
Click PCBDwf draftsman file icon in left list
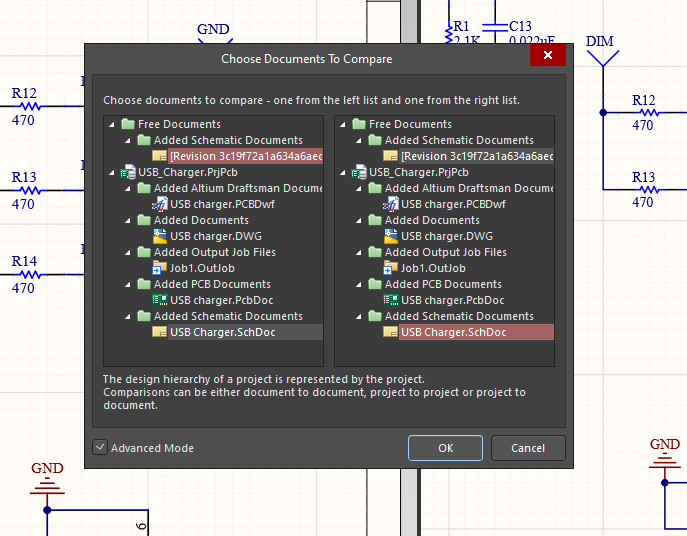pyautogui.click(x=159, y=204)
